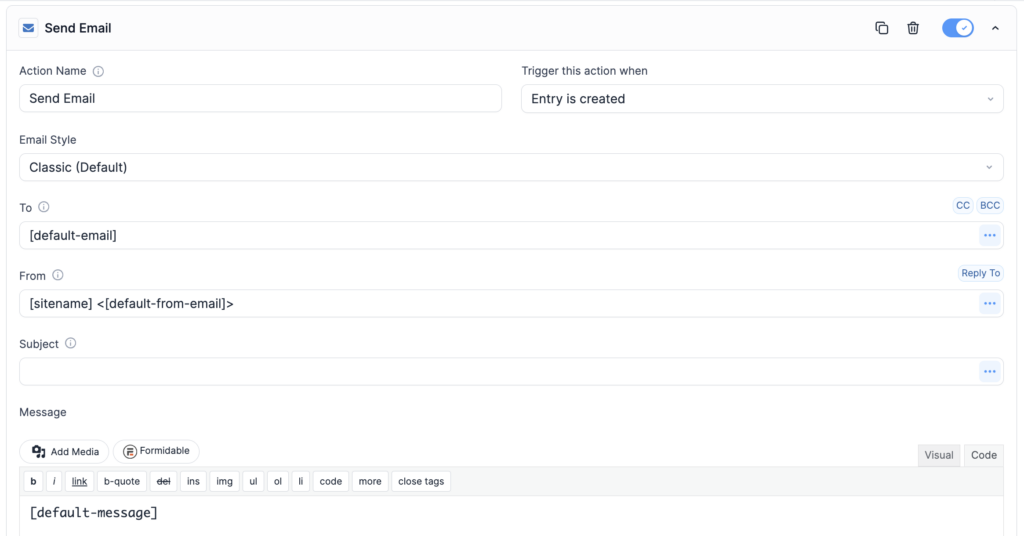This screenshot has height=536, width=1024.
Task: Click in the message text area
Action: [x=511, y=516]
